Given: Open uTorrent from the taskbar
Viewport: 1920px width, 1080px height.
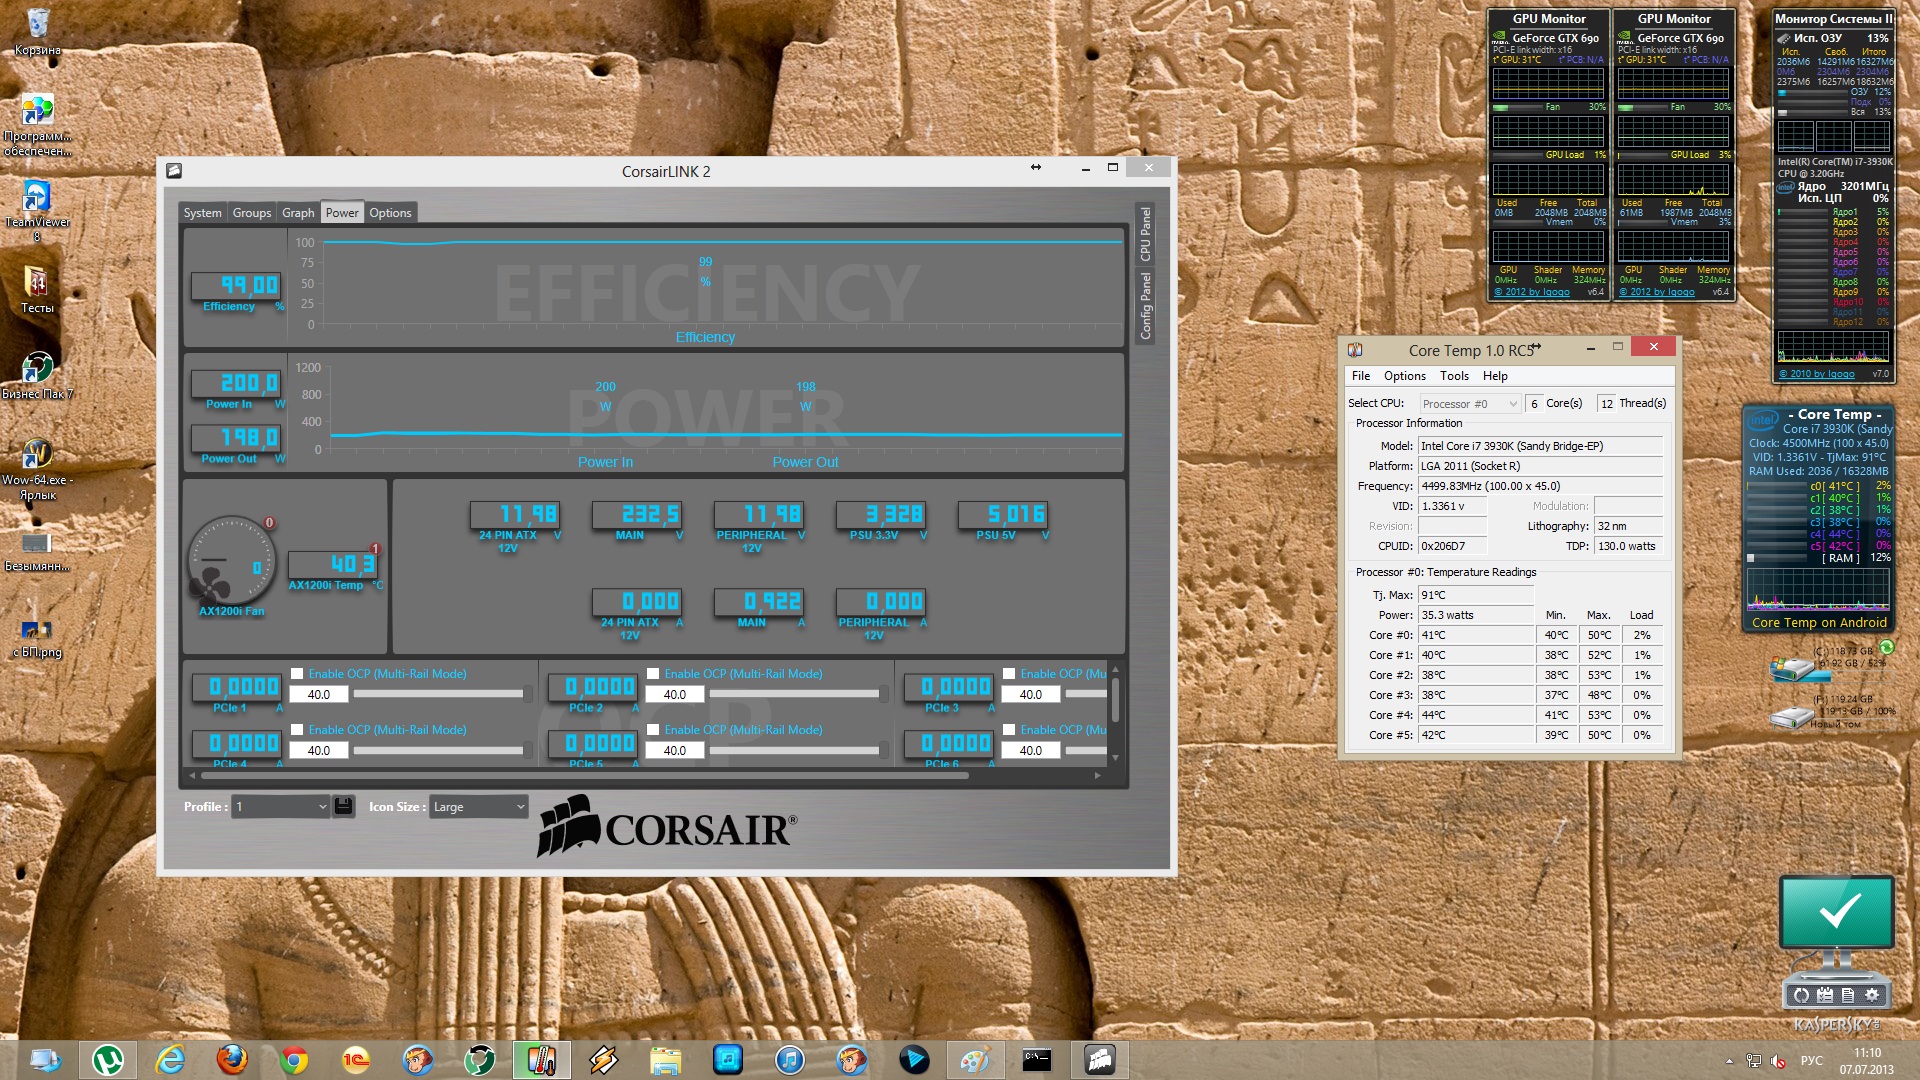Looking at the screenshot, I should (x=108, y=1059).
